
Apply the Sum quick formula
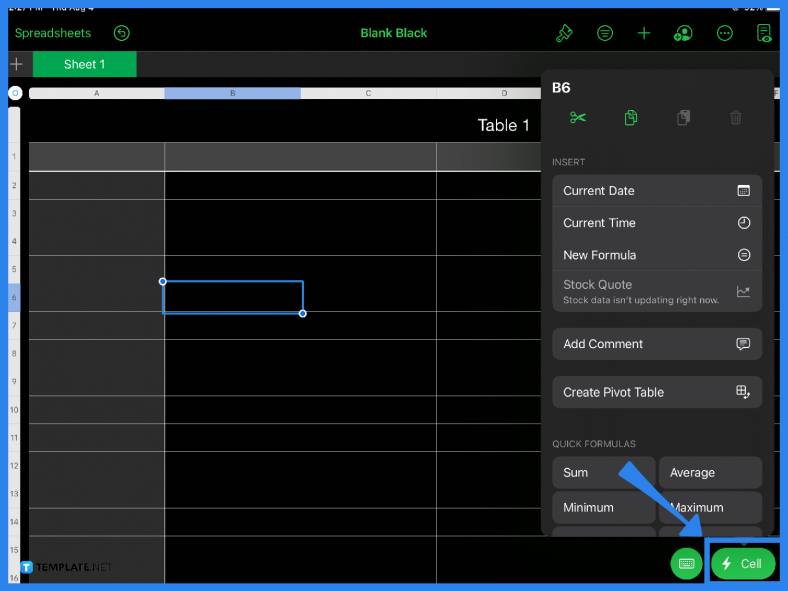[x=603, y=473]
